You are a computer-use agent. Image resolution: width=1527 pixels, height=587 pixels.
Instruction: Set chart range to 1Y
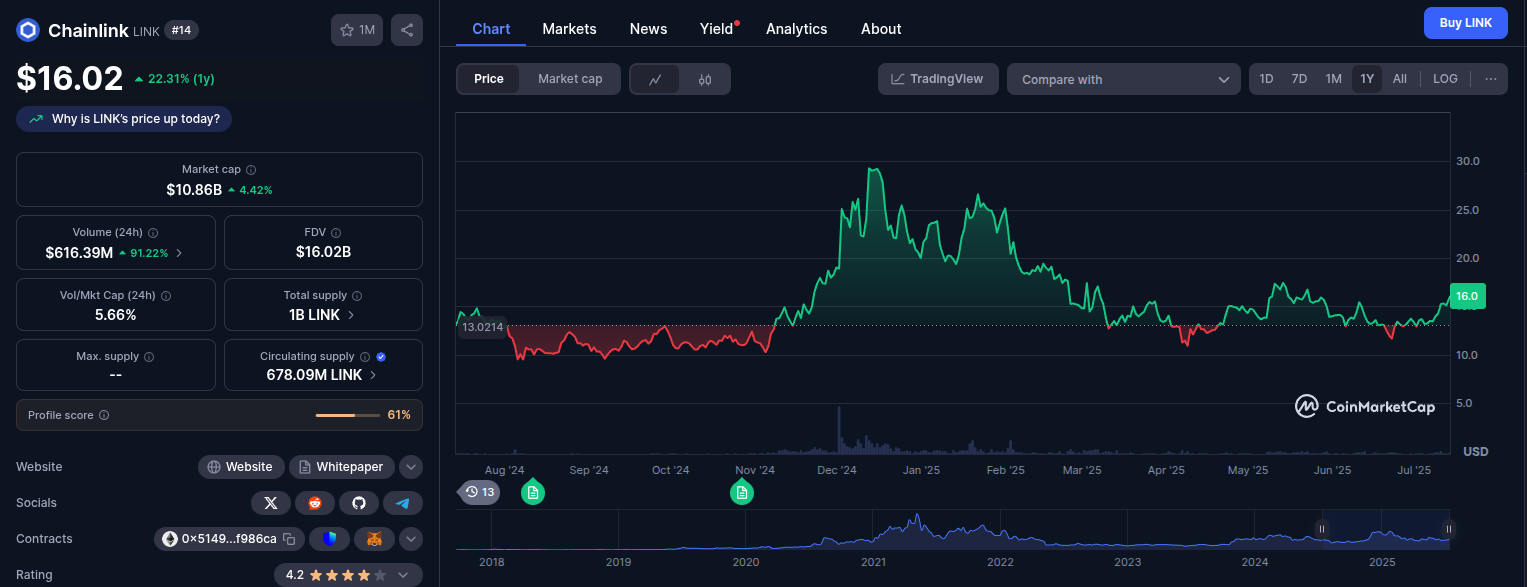point(1367,79)
